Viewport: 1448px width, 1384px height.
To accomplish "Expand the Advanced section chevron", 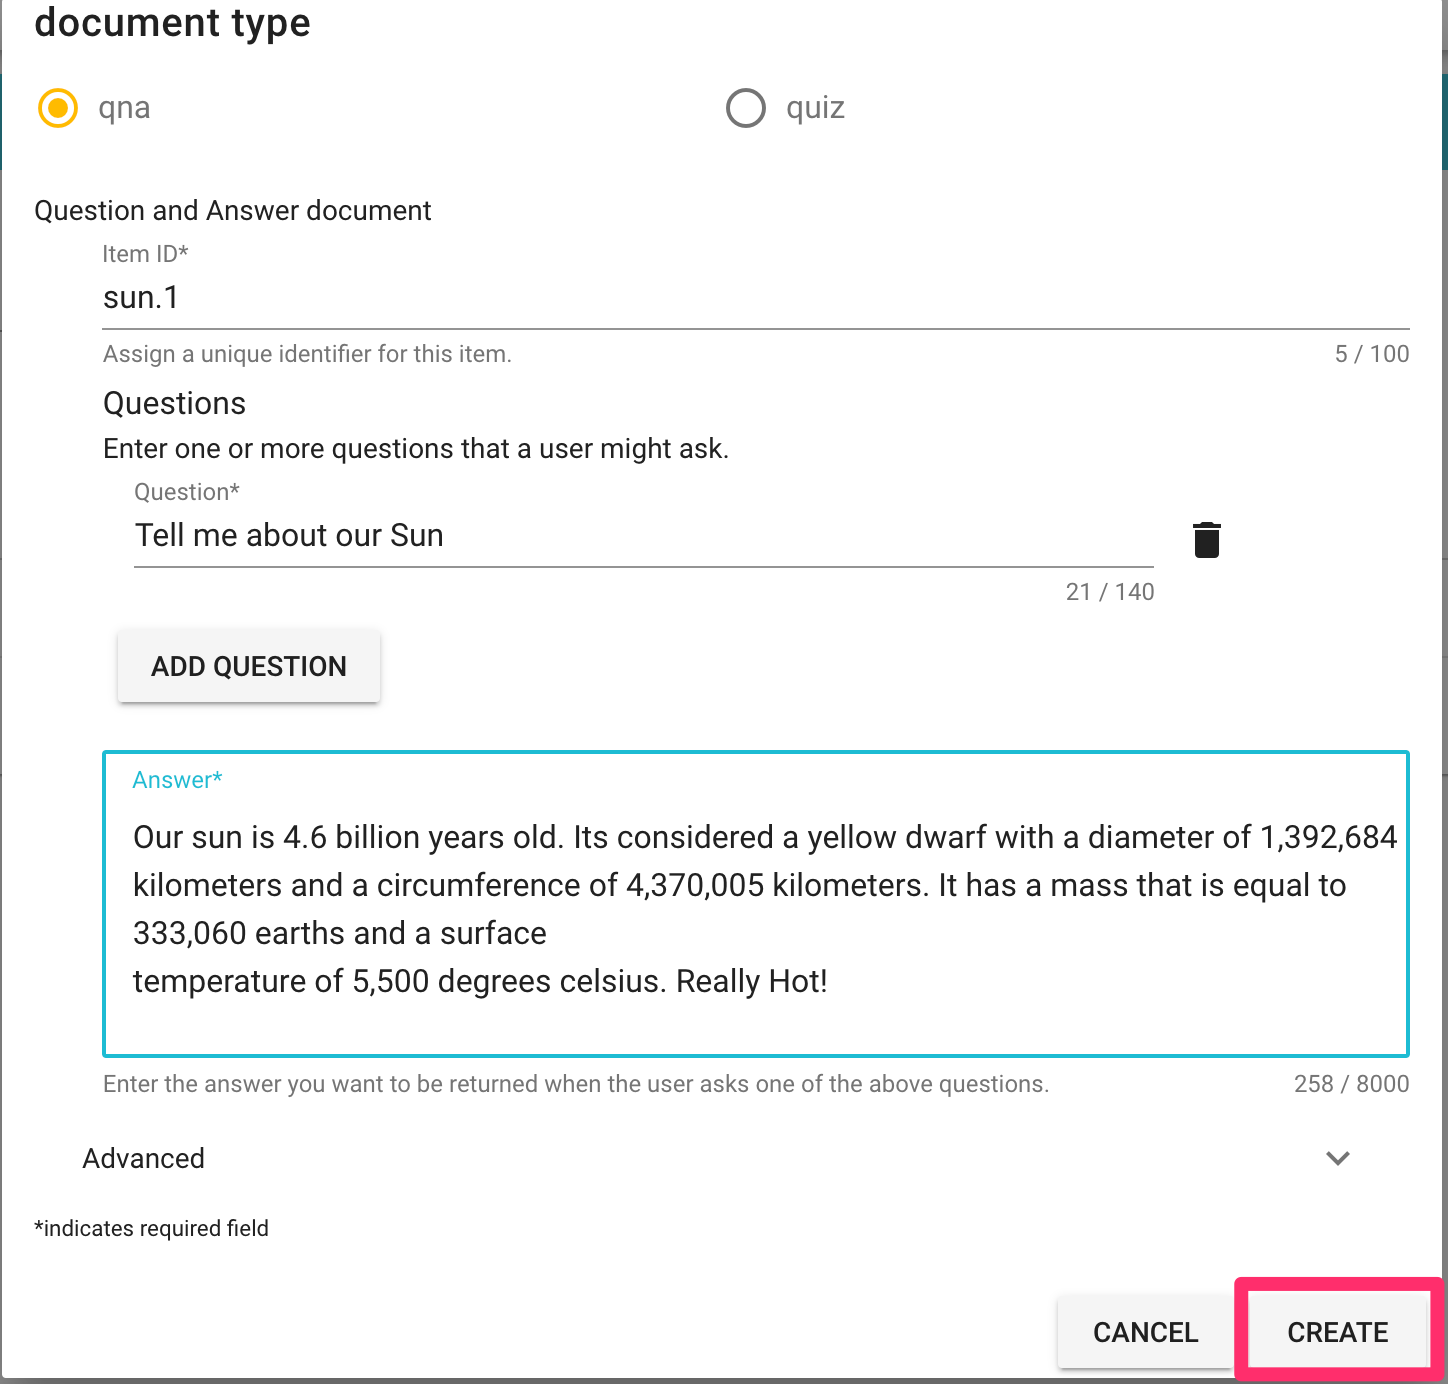I will (1337, 1158).
